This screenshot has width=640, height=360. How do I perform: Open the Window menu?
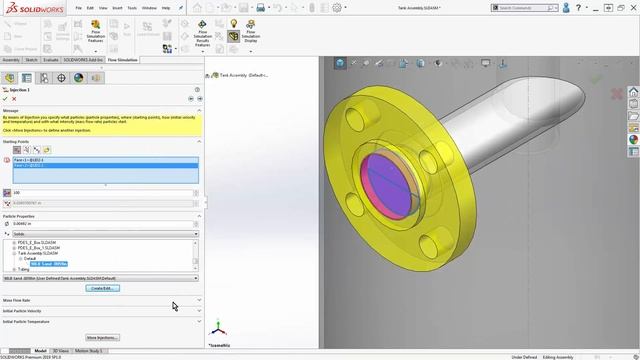[x=149, y=8]
